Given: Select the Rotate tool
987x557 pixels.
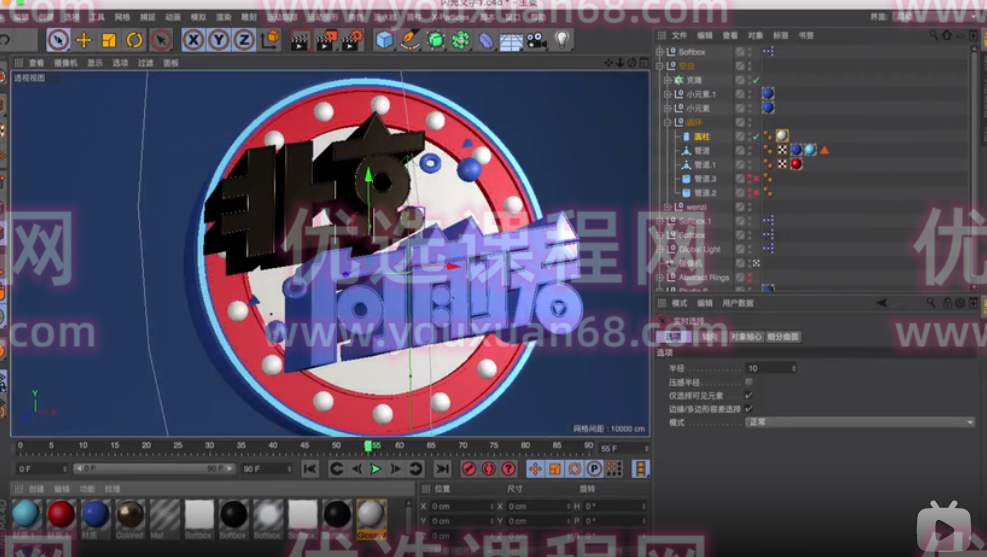Looking at the screenshot, I should pyautogui.click(x=134, y=40).
